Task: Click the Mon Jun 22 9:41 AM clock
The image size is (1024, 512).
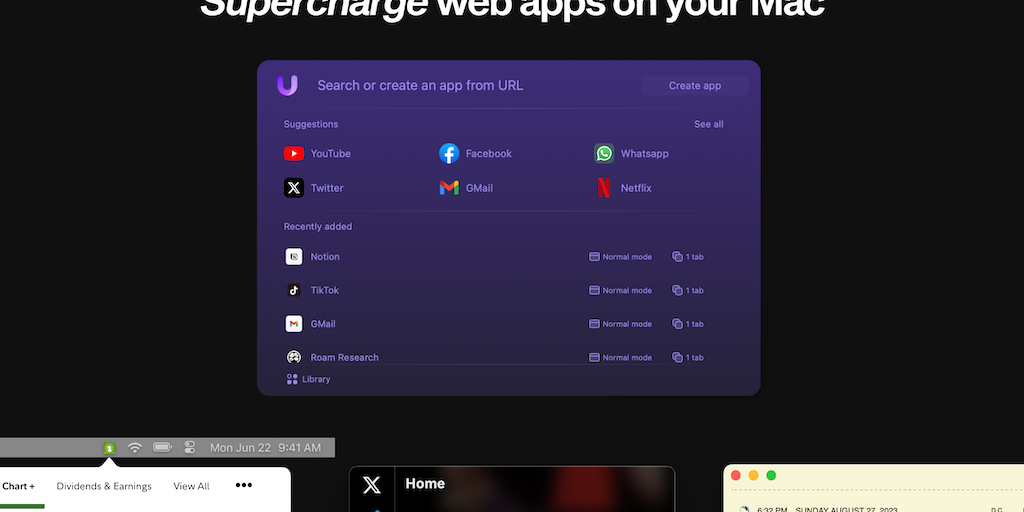Action: [x=265, y=448]
